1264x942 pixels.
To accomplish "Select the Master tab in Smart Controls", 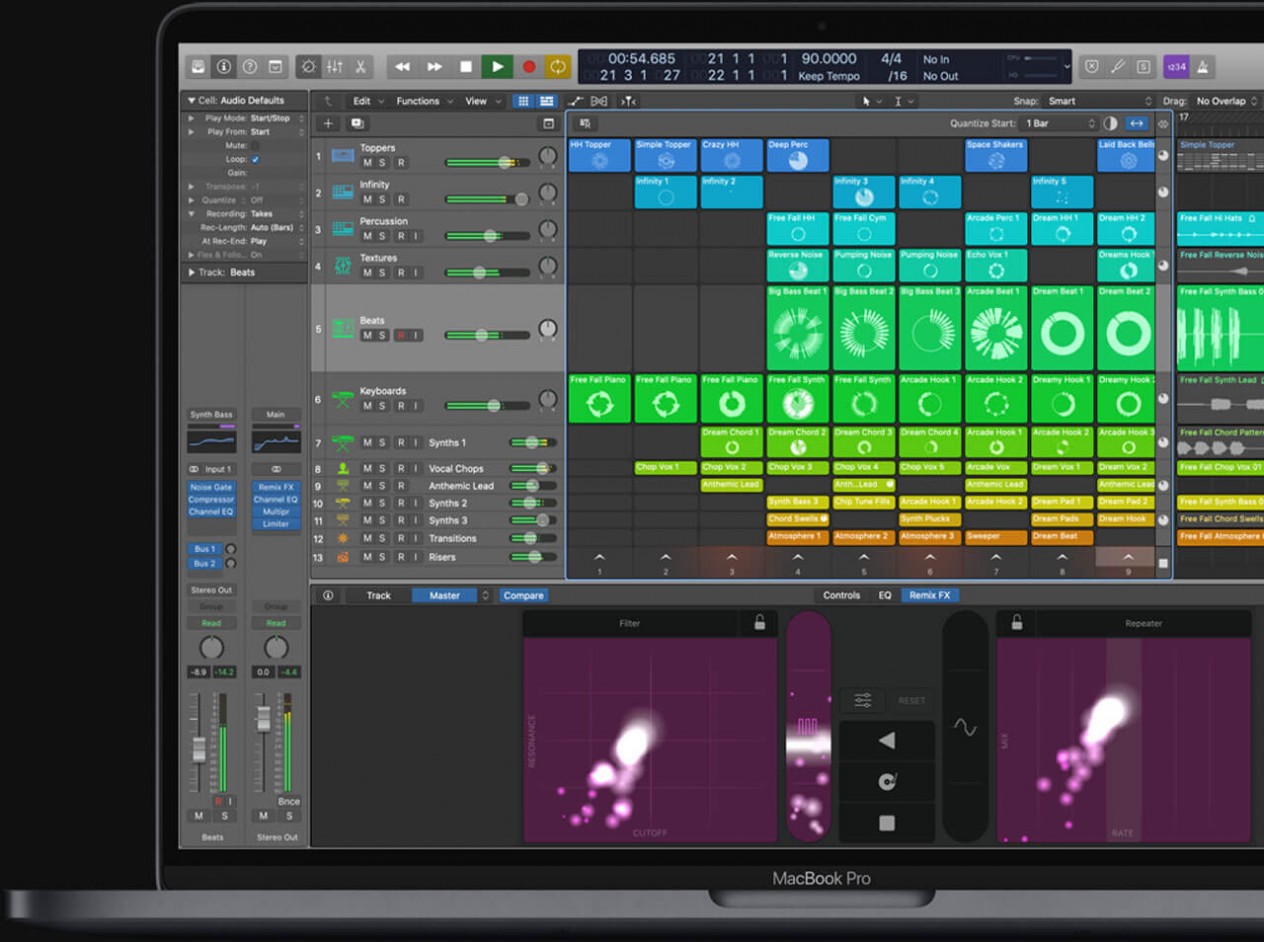I will [445, 595].
